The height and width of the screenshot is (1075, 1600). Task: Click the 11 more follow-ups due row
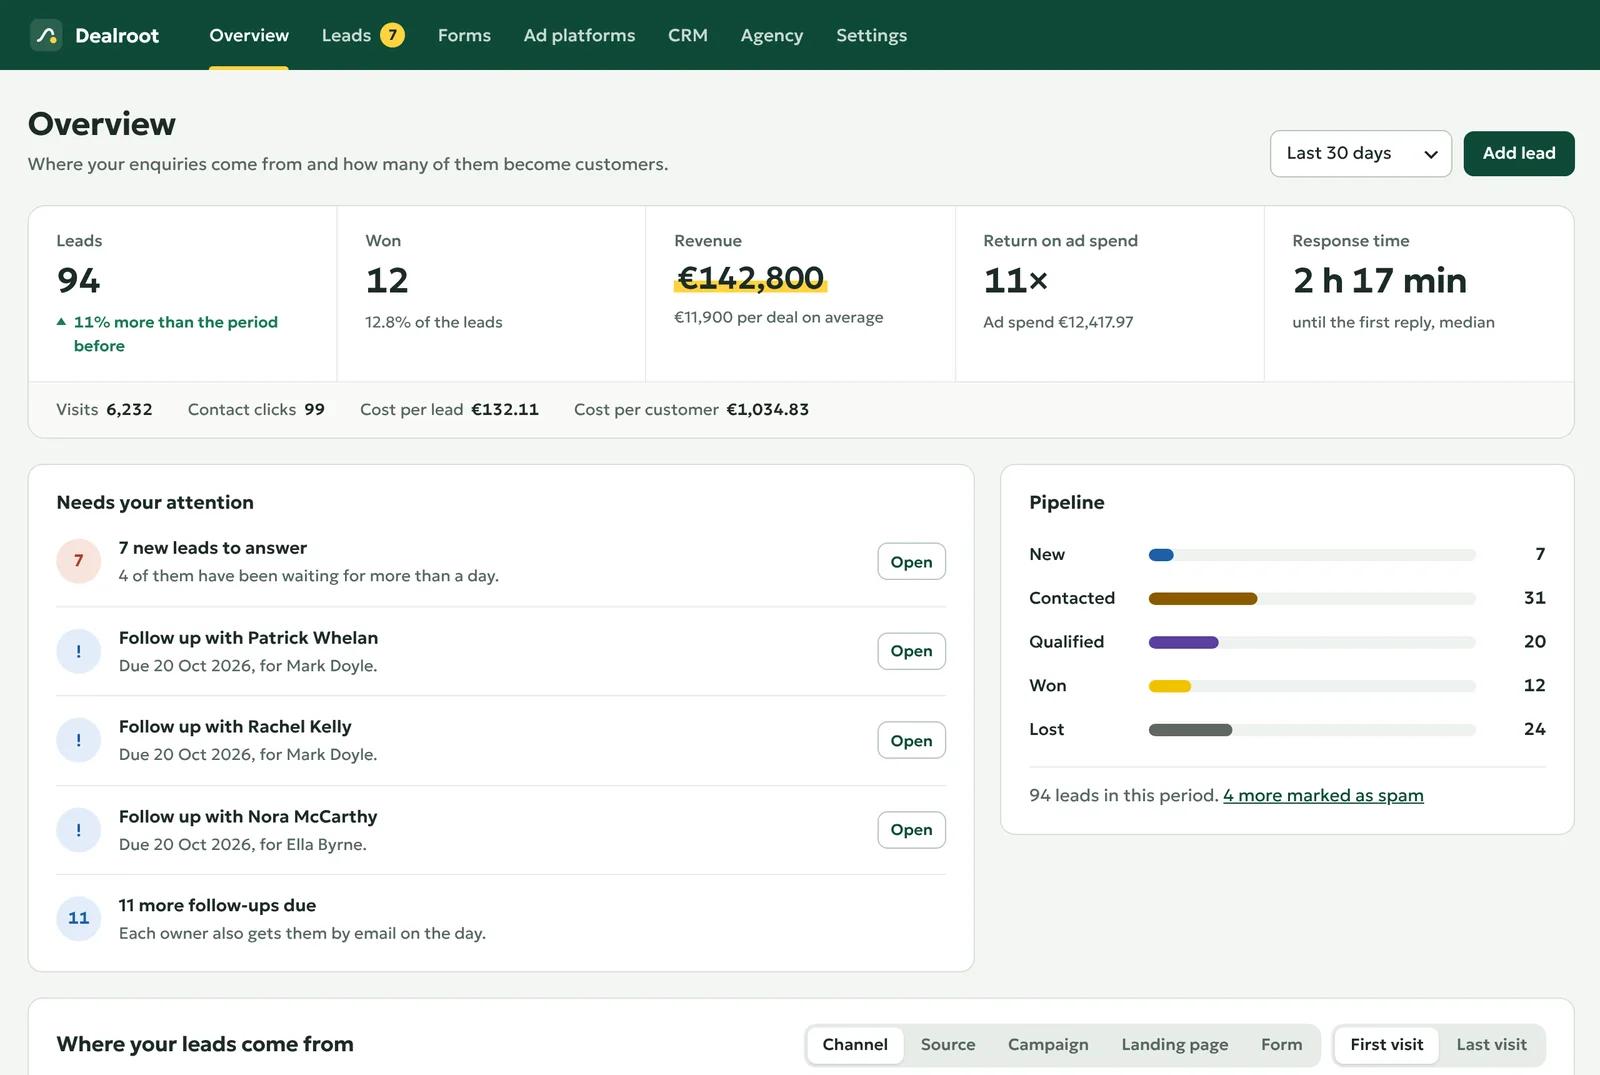501,919
